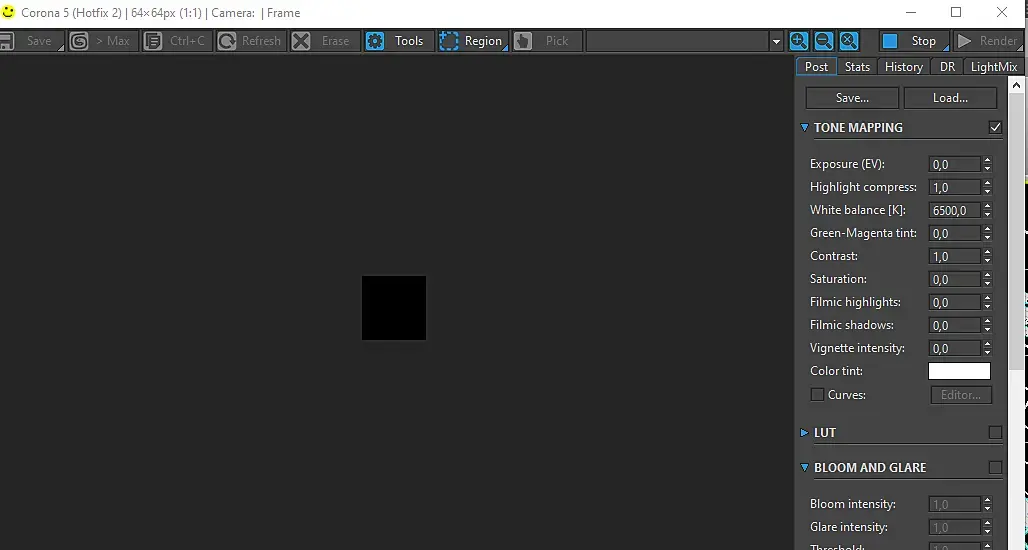The image size is (1028, 550).
Task: Disable the Tone Mapping checkbox
Action: point(995,127)
